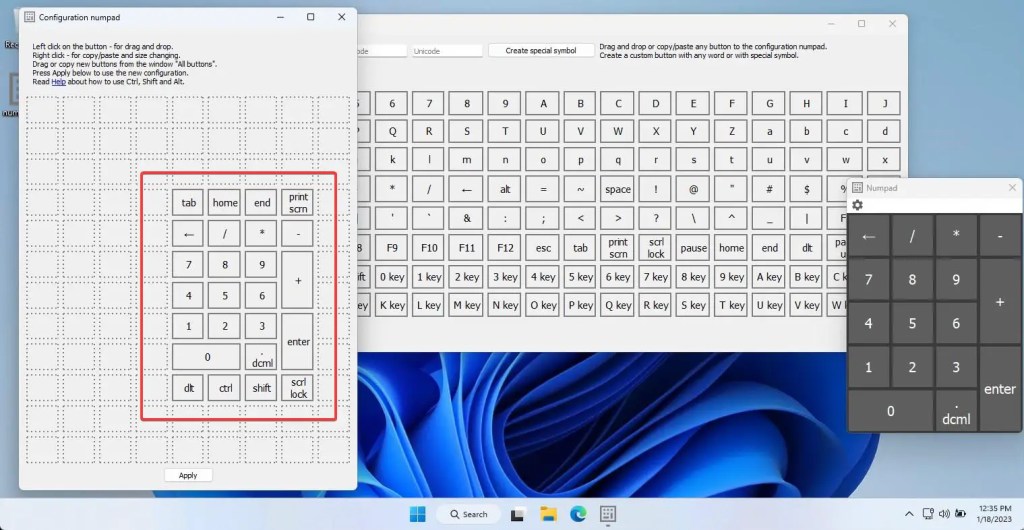Pick the esc button in All buttons window
Image resolution: width=1024 pixels, height=530 pixels.
(x=543, y=248)
